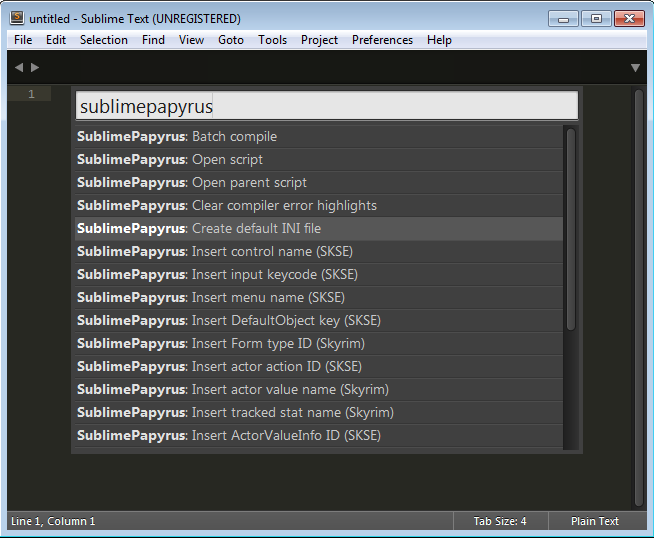Image resolution: width=654 pixels, height=538 pixels.
Task: Select Create default INI file command
Action: (319, 229)
